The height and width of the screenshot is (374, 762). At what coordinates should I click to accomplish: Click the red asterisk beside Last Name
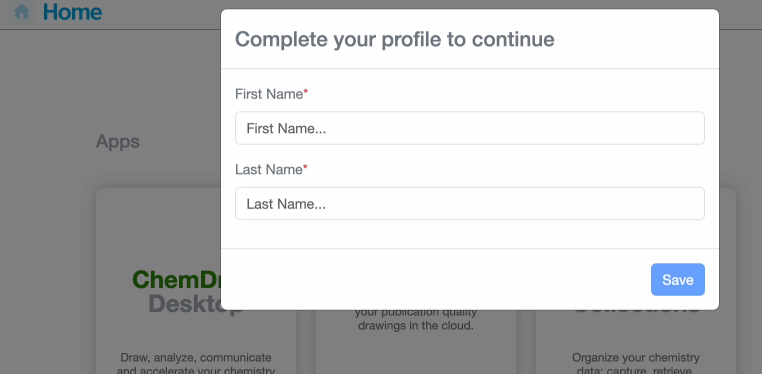point(306,168)
